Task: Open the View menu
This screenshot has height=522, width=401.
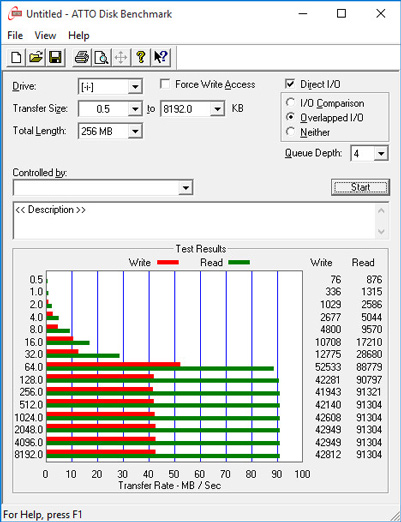Action: (45, 35)
